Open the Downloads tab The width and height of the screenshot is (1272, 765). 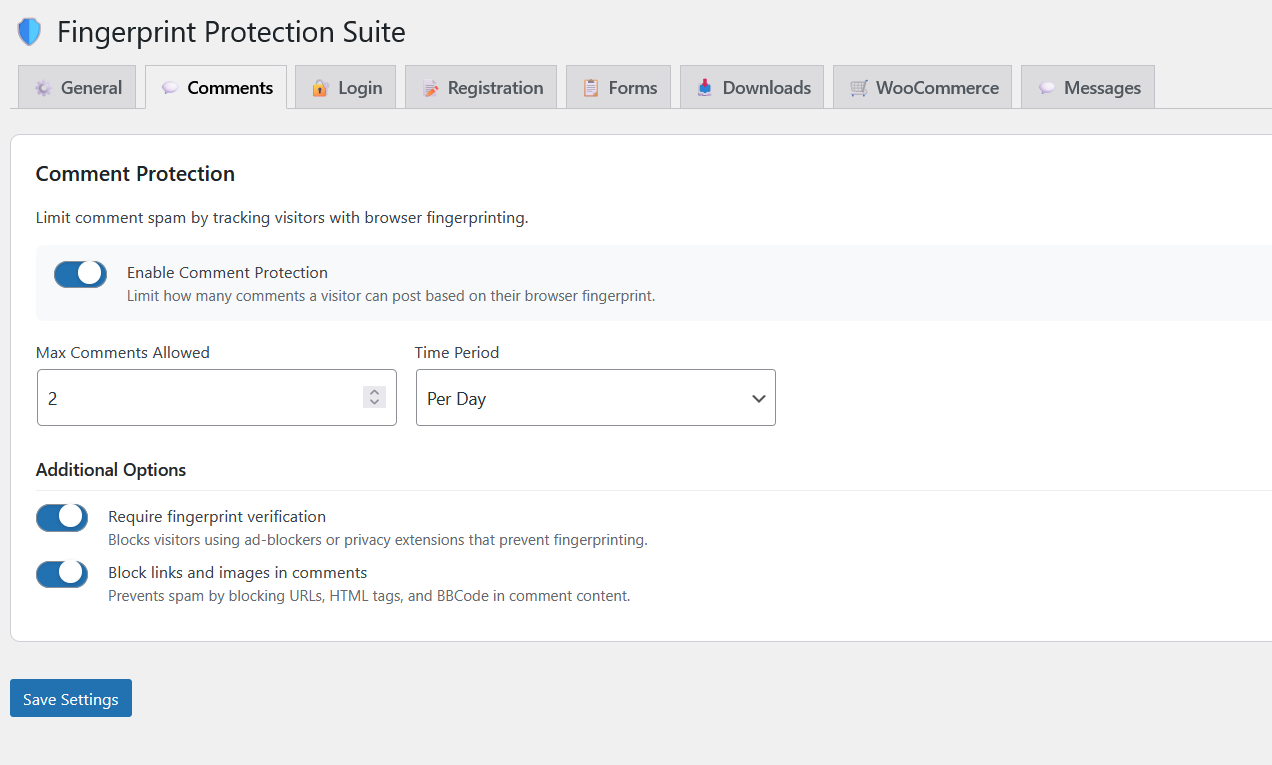point(752,87)
